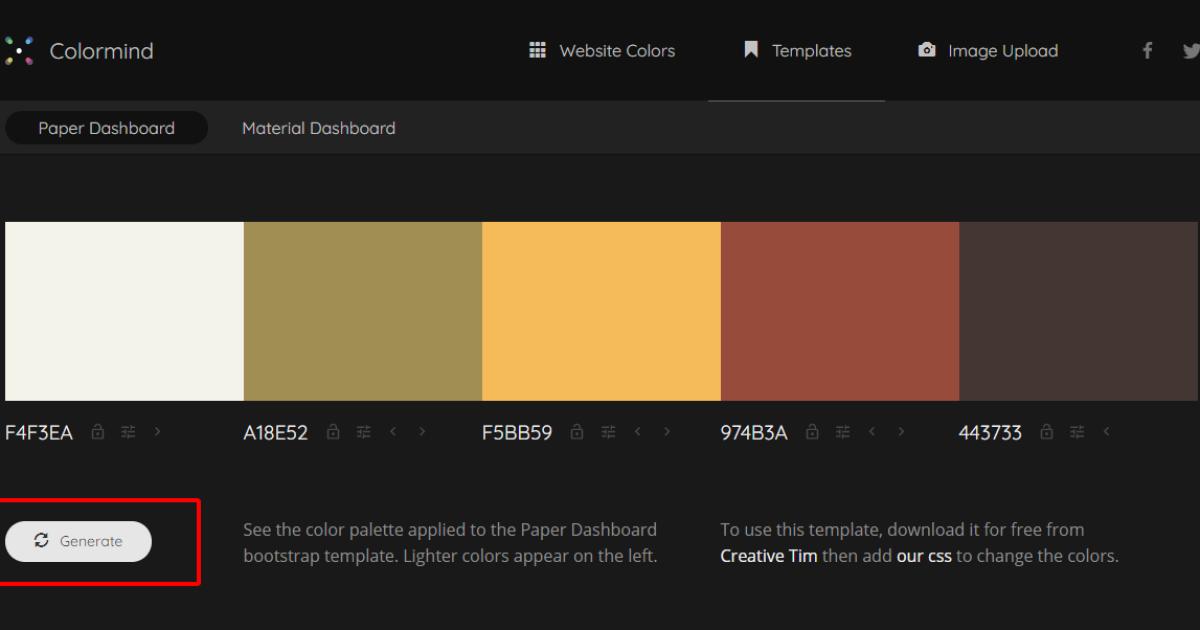Lock the F4F3EA color

click(97, 431)
